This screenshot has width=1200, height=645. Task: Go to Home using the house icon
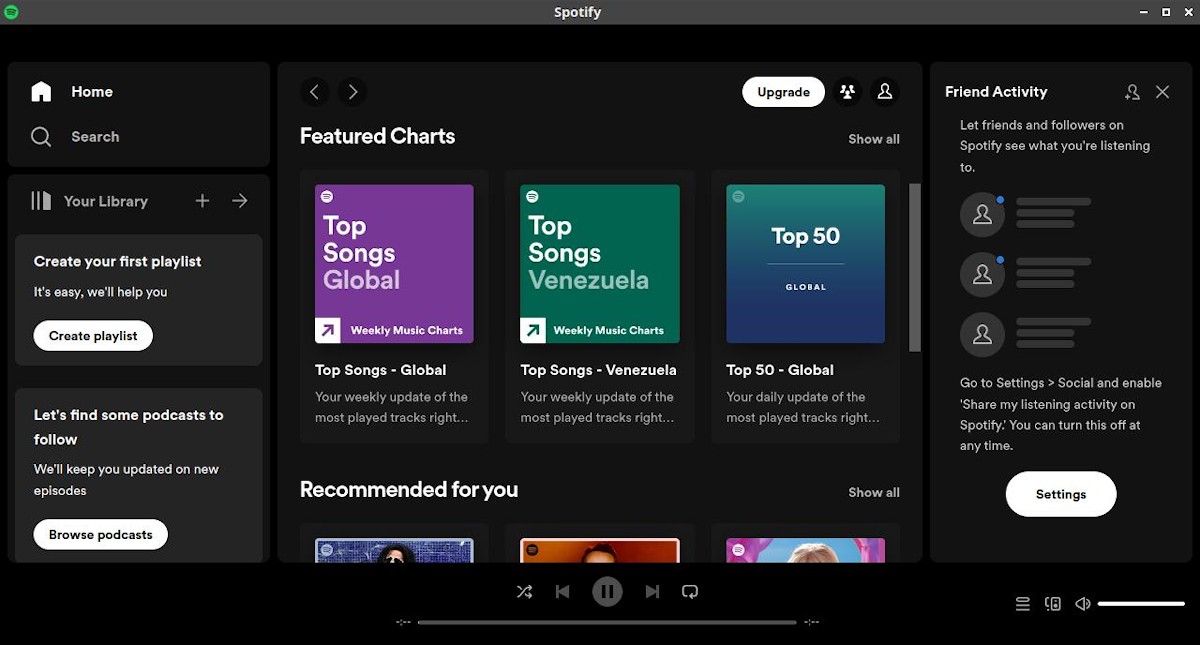(x=40, y=91)
